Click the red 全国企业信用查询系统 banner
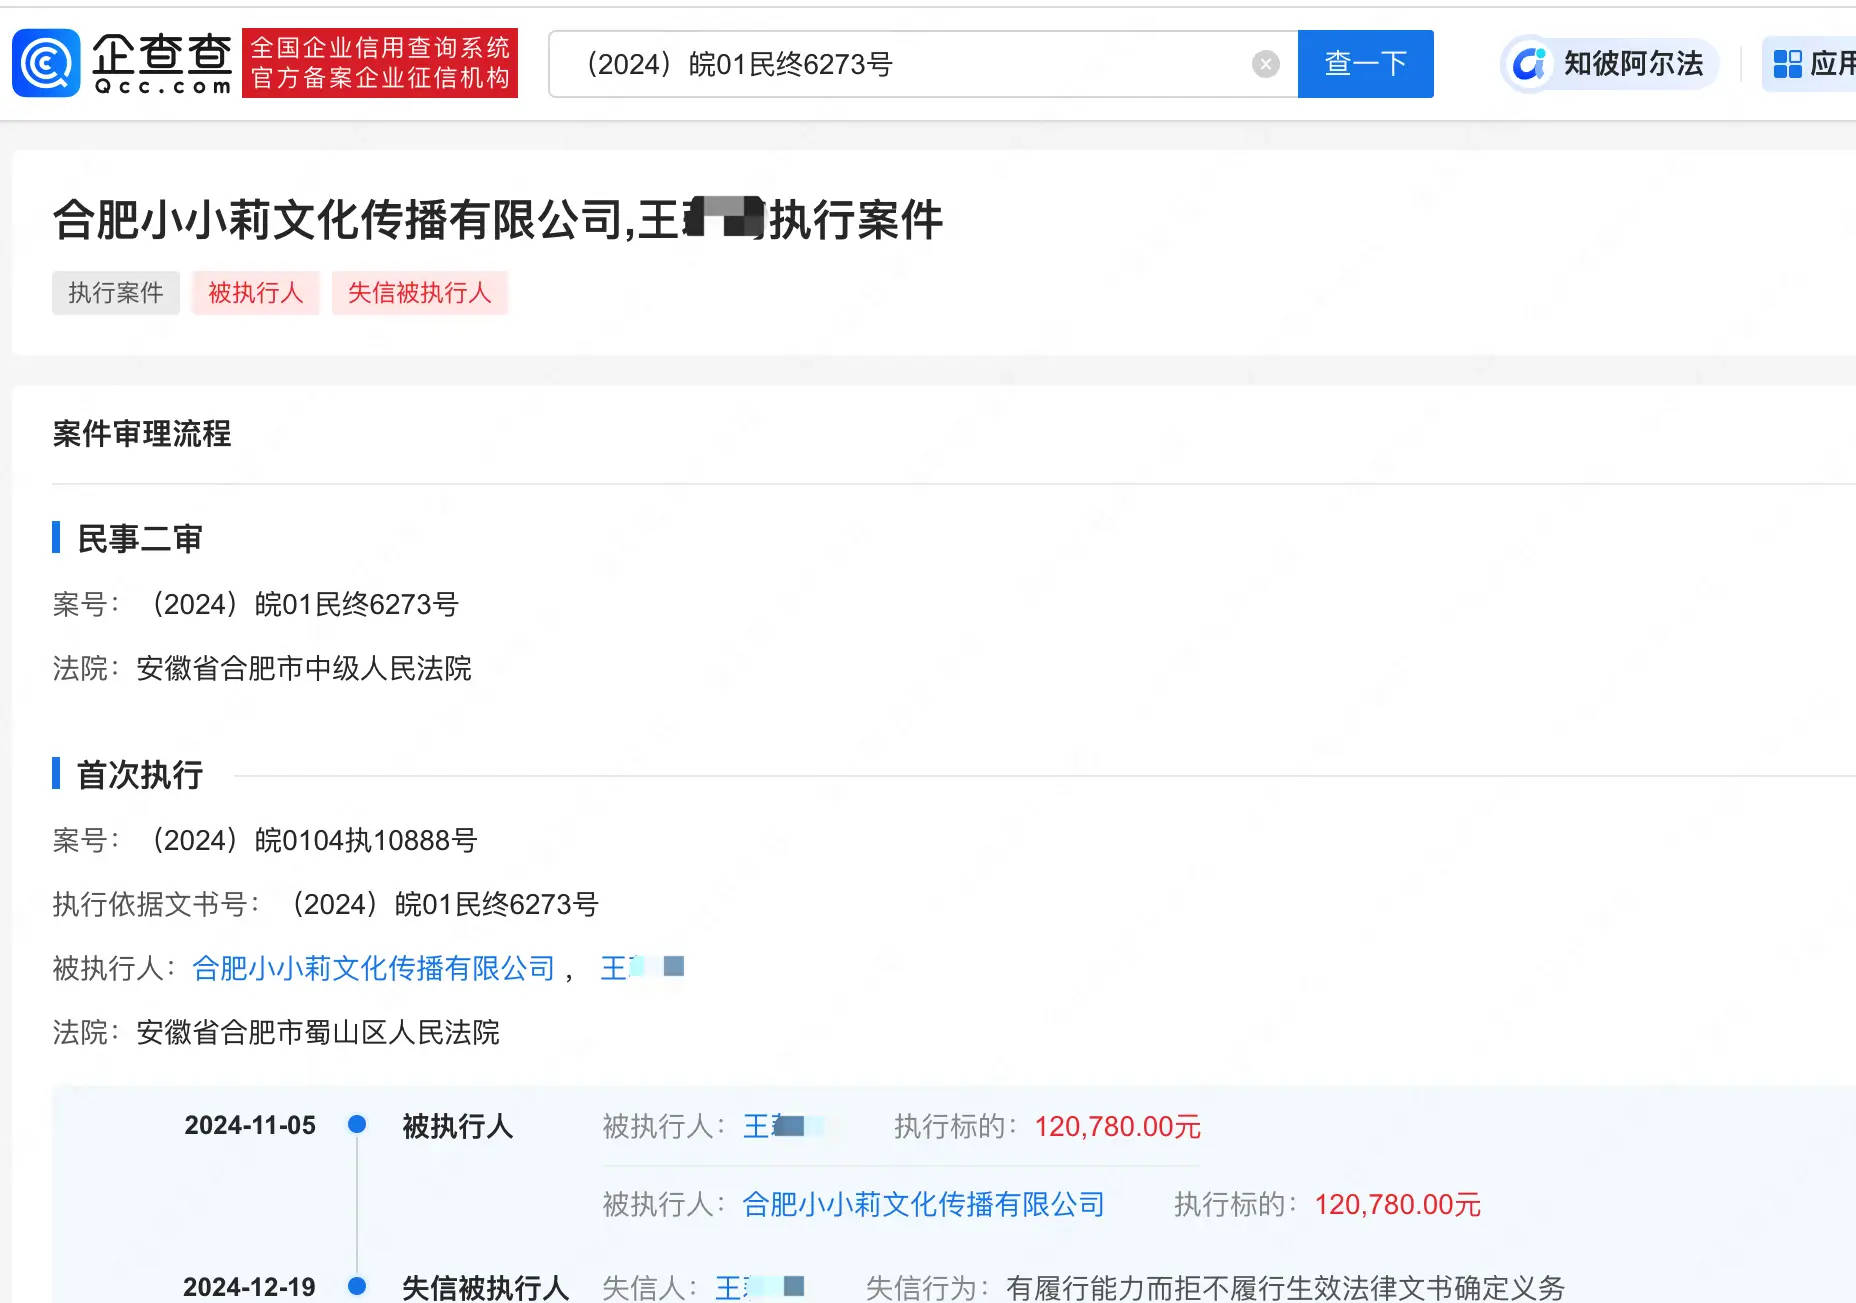Image resolution: width=1856 pixels, height=1303 pixels. [380, 63]
